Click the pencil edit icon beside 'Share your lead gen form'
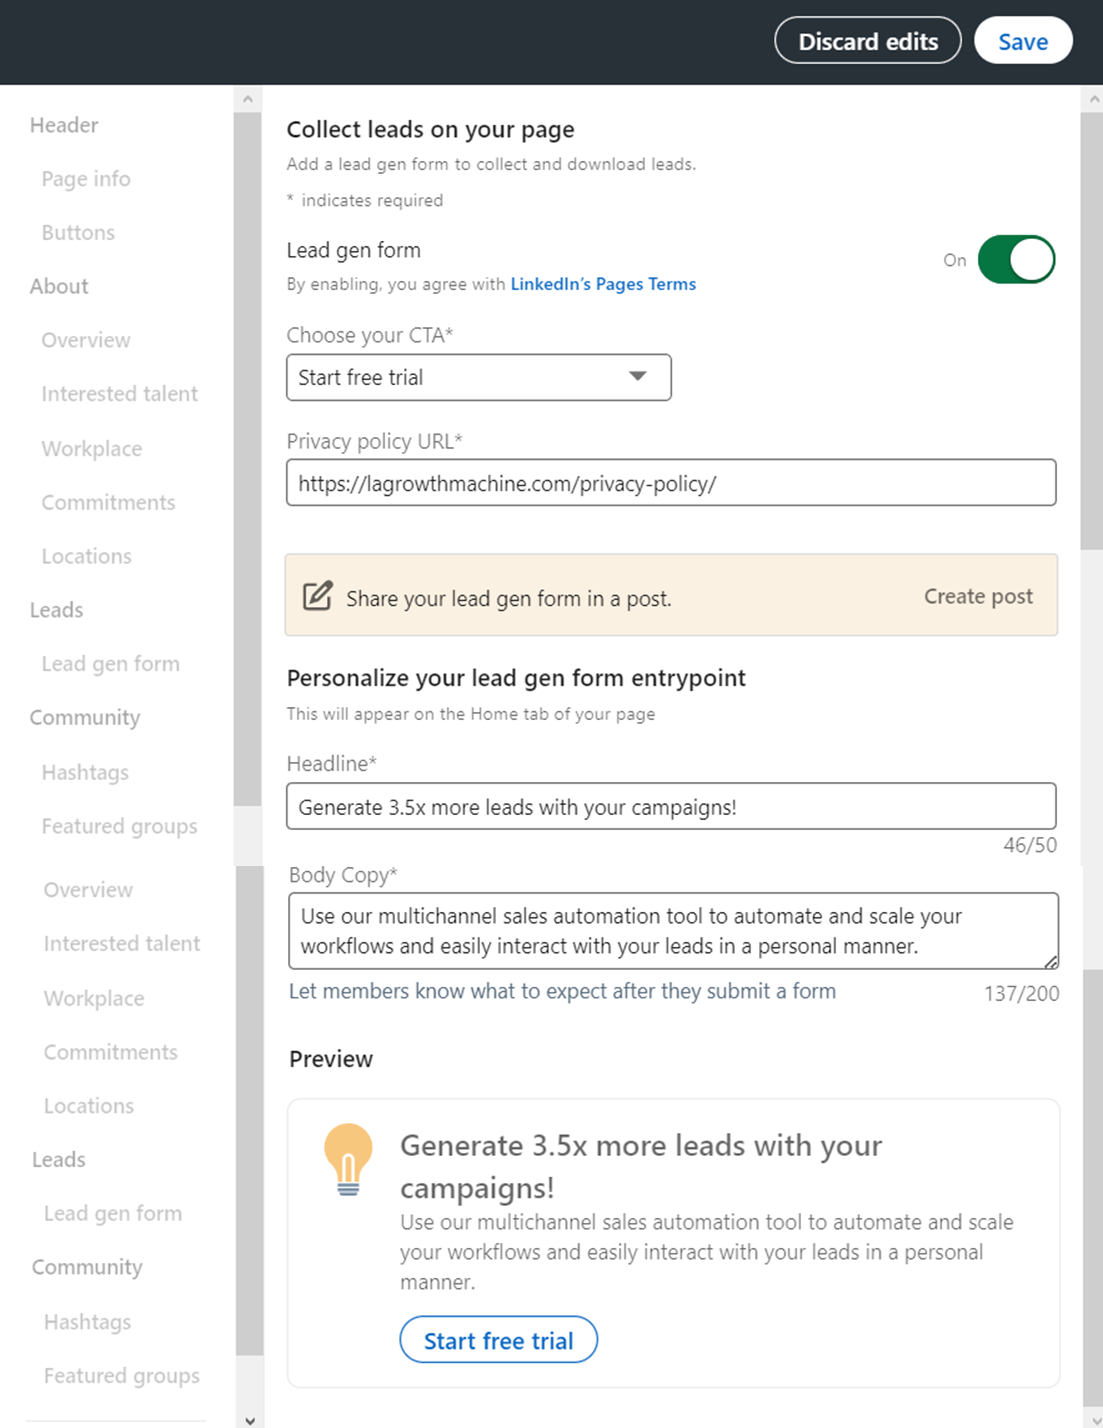Screen dimensions: 1103x1428 316,595
